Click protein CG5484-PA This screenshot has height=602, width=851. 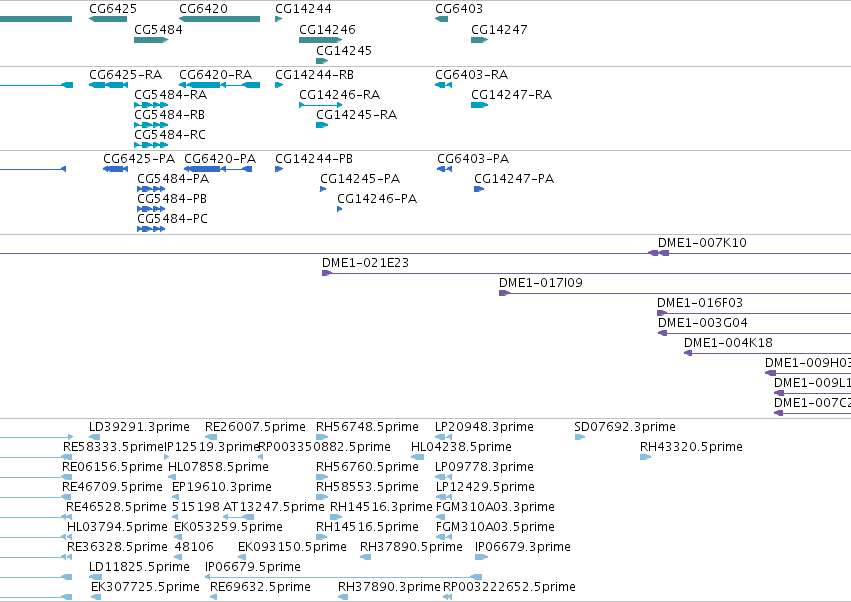[x=173, y=179]
